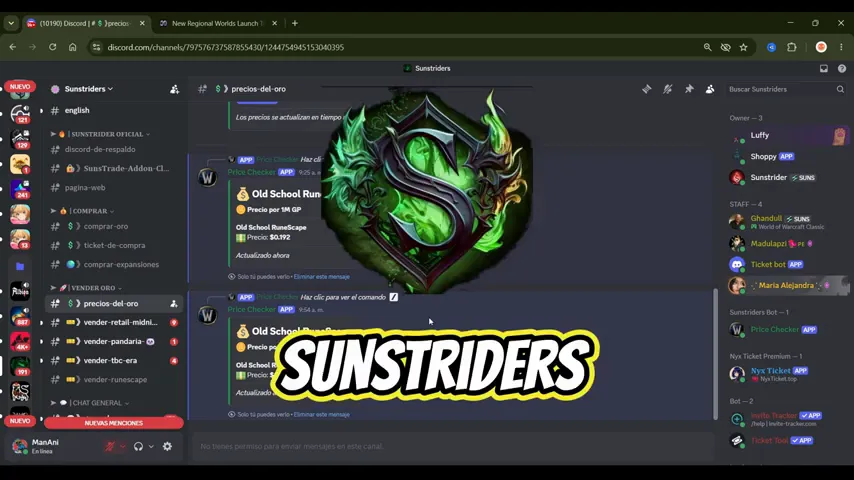This screenshot has height=480, width=854.
Task: Open the Chrome tab search dropdown
Action: tap(11, 23)
